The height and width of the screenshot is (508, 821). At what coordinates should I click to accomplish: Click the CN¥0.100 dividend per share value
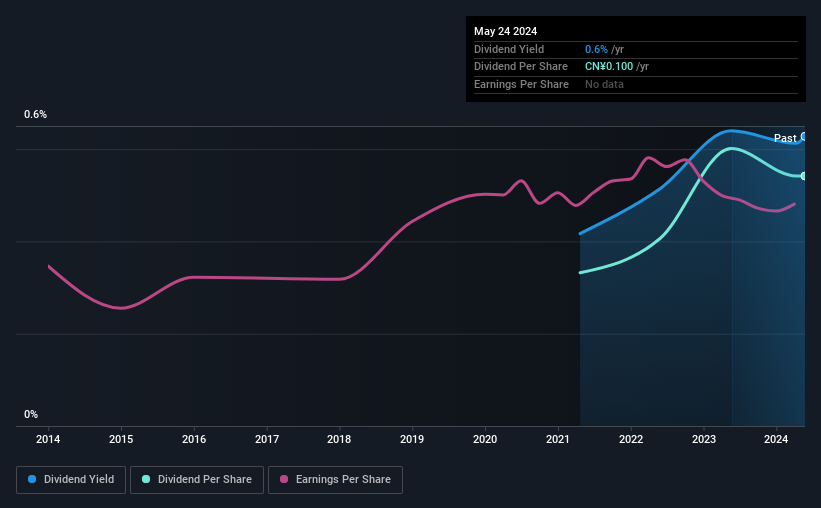coord(609,67)
